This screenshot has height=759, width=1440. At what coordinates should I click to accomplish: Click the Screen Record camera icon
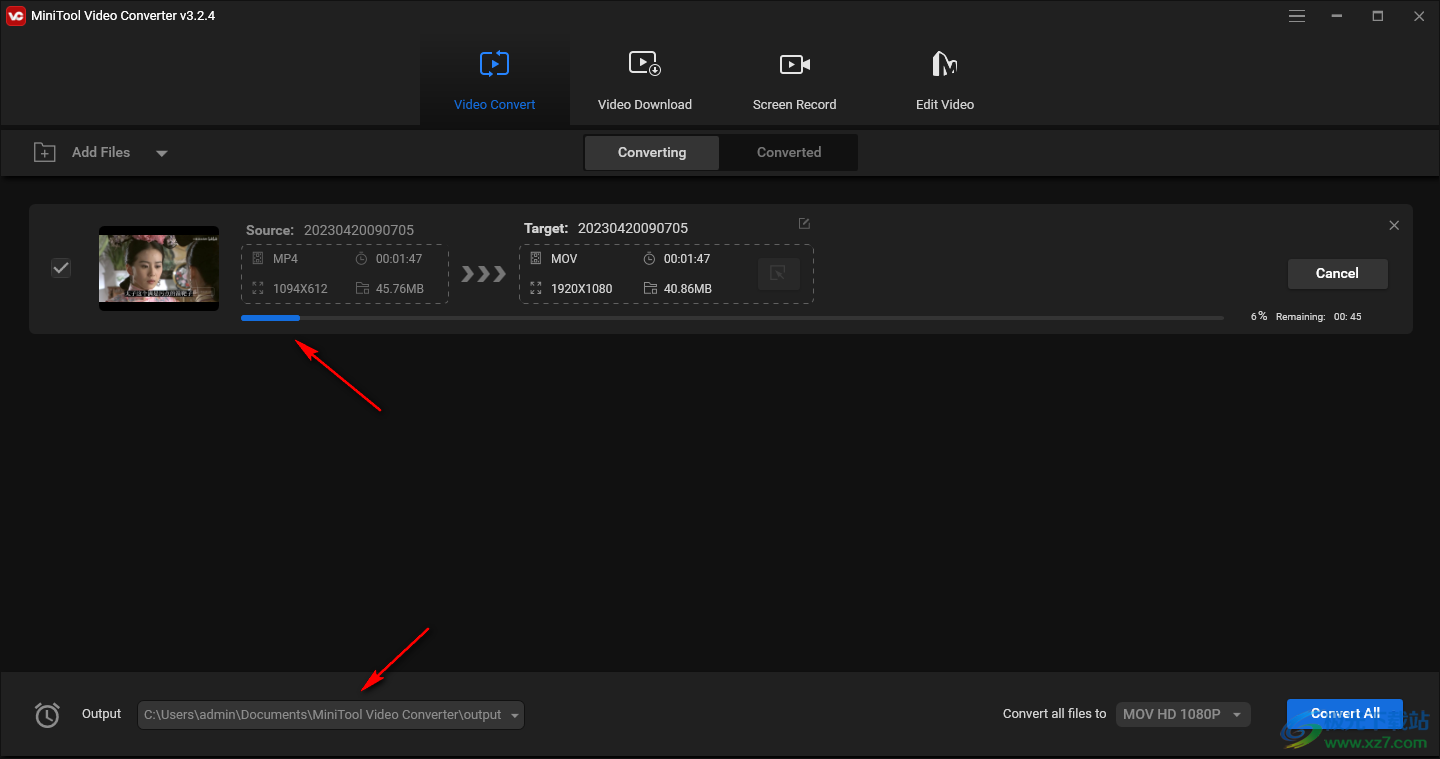point(795,64)
